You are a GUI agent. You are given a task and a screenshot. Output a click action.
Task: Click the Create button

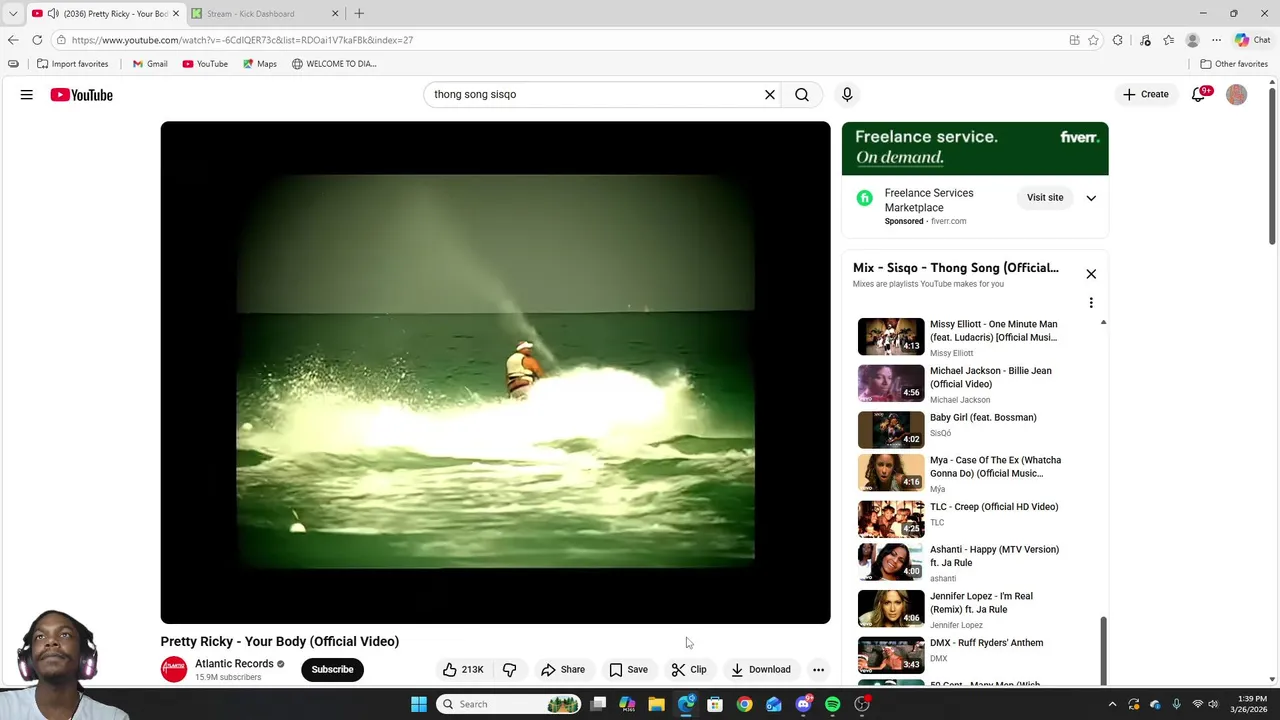(1146, 95)
